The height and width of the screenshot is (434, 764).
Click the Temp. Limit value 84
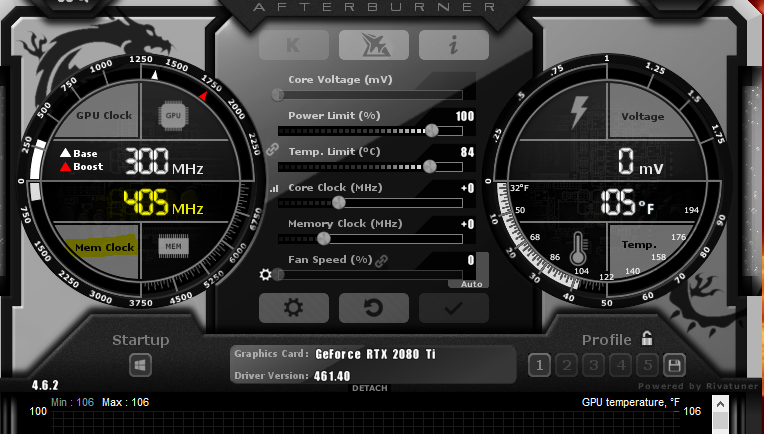467,152
